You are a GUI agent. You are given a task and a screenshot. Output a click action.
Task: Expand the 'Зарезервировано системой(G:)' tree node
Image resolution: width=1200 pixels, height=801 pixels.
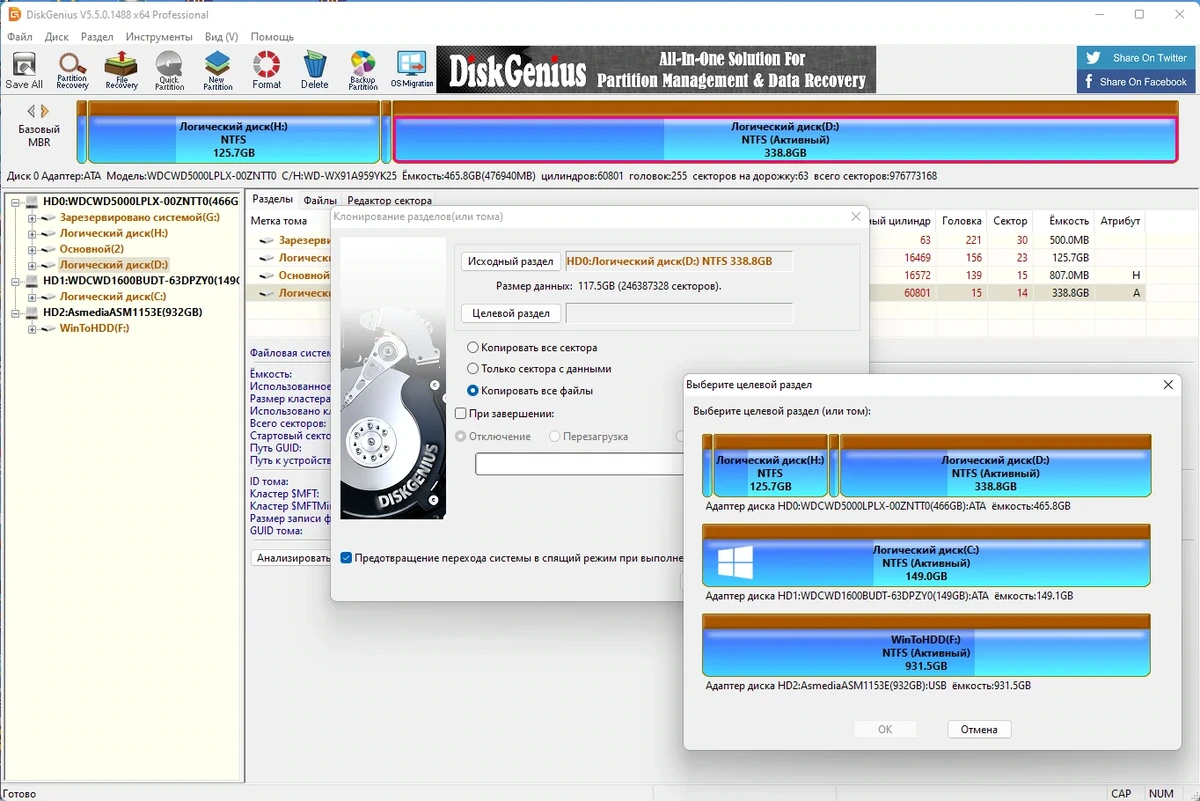tap(32, 218)
